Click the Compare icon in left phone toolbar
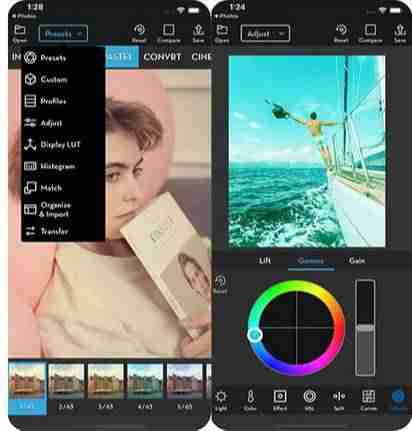 click(x=169, y=34)
